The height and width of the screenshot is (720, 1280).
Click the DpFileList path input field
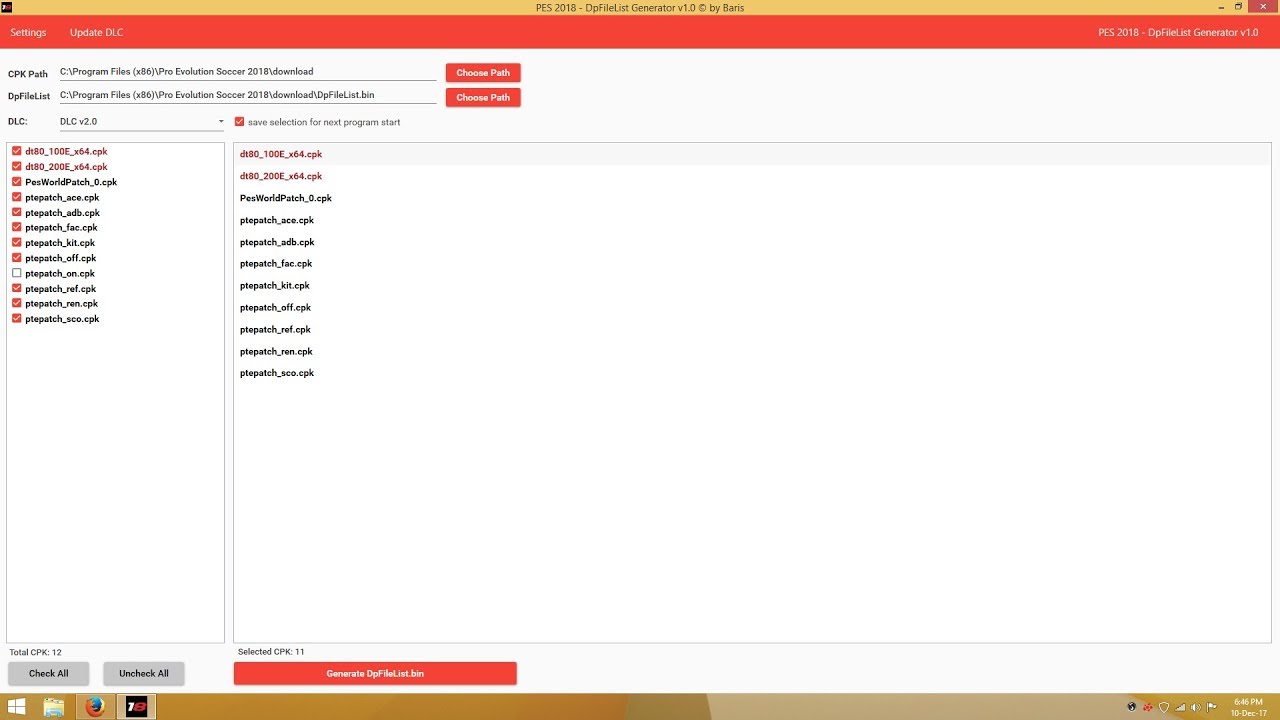point(248,95)
